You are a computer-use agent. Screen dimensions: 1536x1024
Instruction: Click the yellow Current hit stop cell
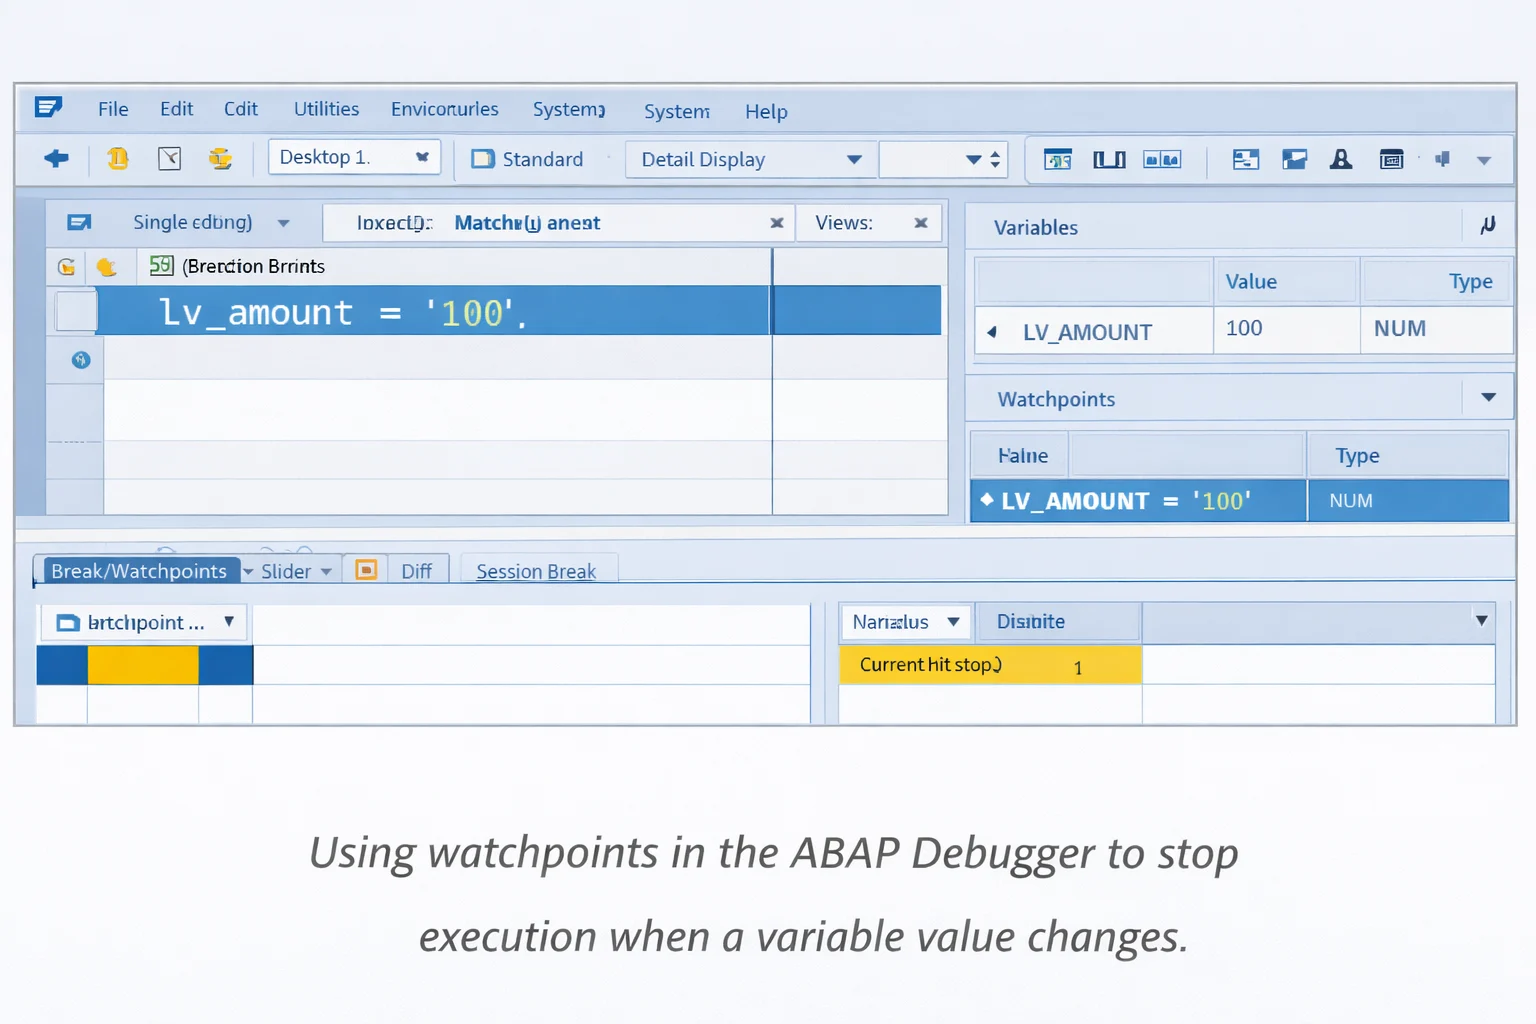coord(989,664)
